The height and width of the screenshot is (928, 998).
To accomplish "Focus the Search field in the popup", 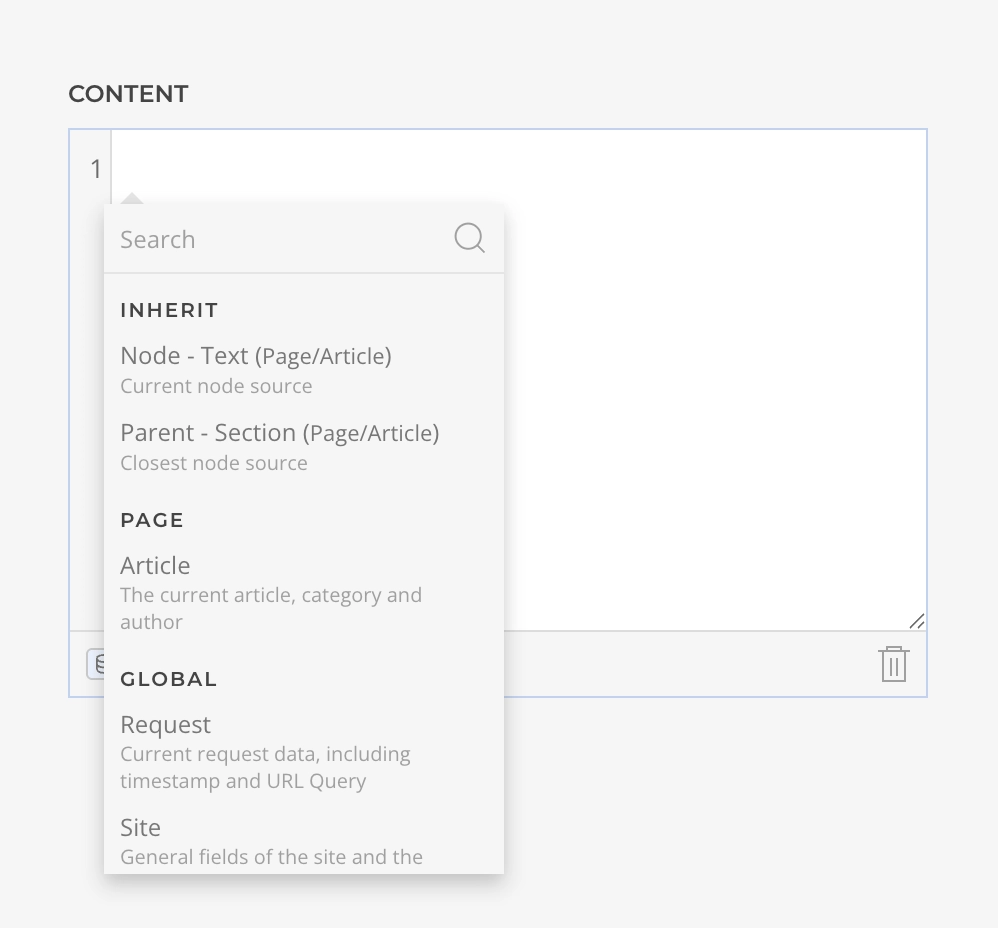I will click(x=280, y=239).
